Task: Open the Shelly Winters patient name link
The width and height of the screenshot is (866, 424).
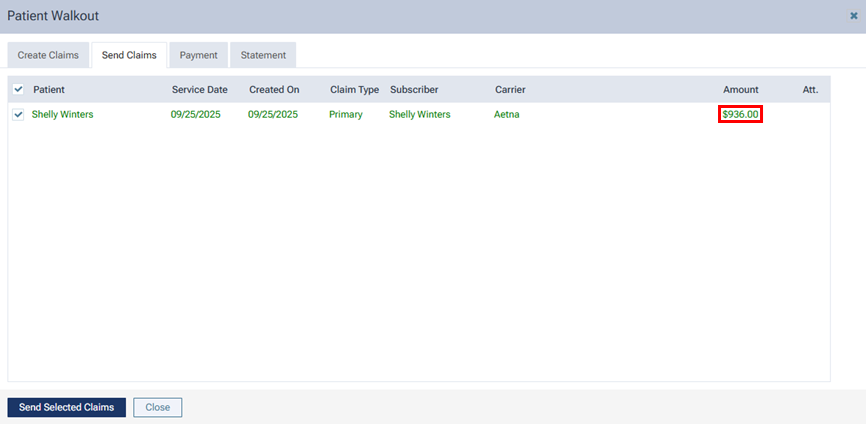Action: 62,115
